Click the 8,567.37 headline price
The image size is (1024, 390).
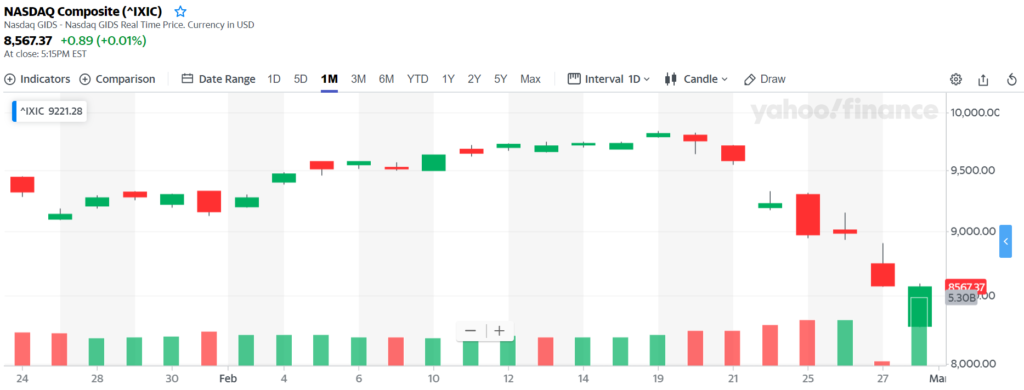pyautogui.click(x=28, y=41)
